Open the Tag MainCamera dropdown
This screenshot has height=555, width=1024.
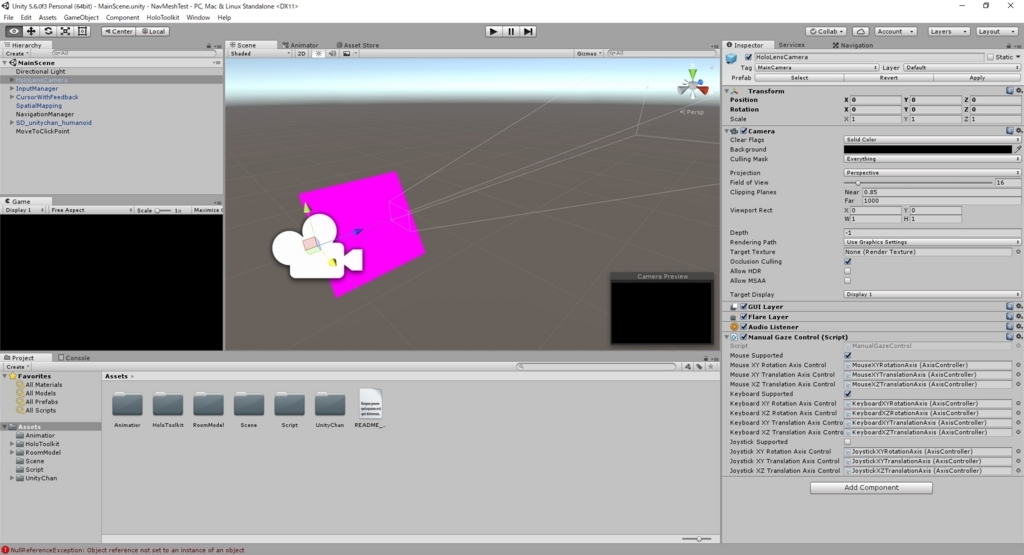(817, 67)
